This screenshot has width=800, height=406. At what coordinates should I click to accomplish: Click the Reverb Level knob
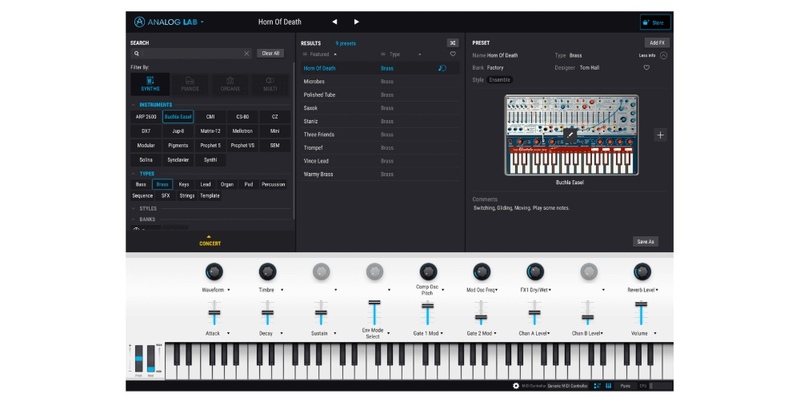coord(642,272)
